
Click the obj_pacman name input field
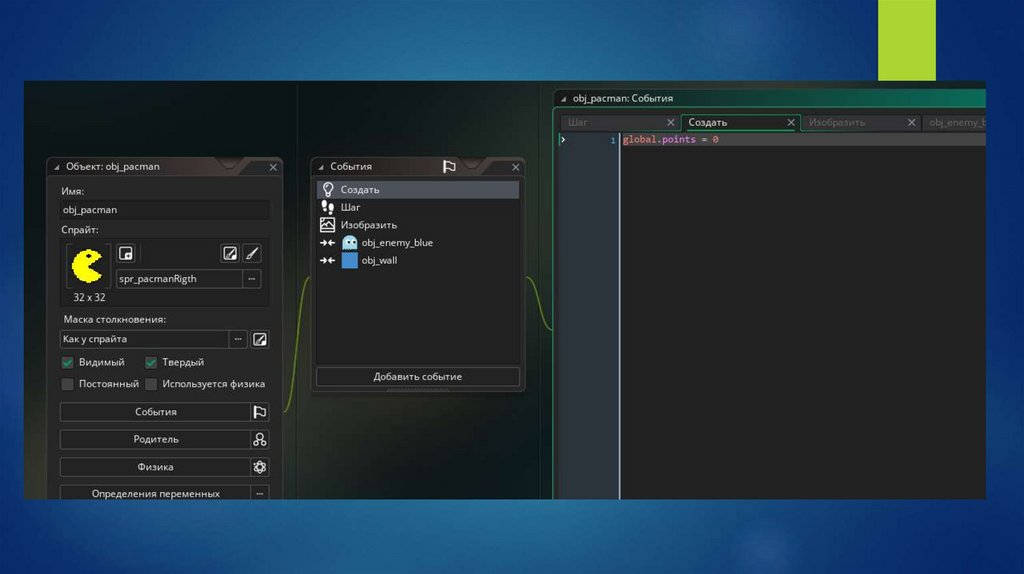pos(164,210)
